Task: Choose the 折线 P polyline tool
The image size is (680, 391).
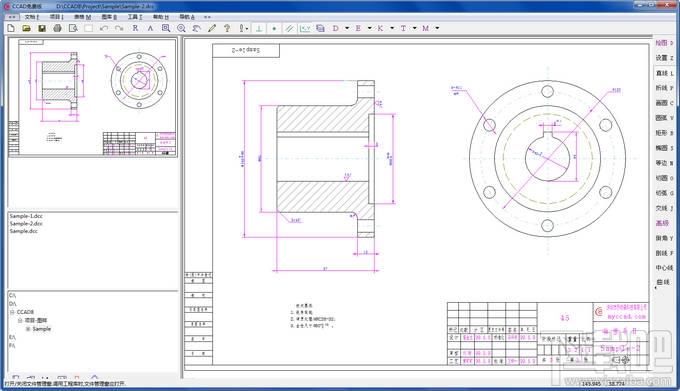Action: coord(664,88)
